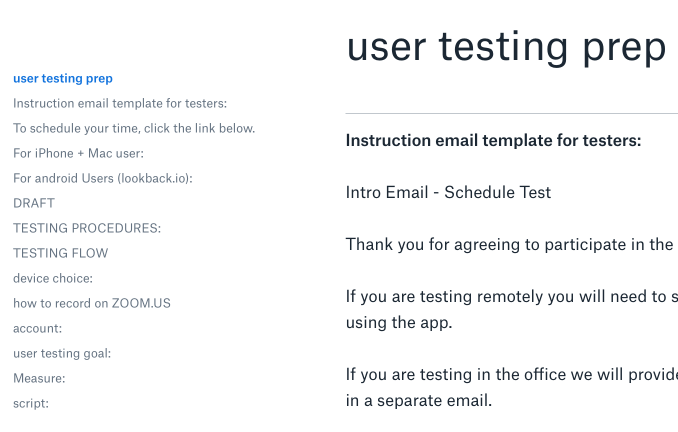
Task: Click paragraph starting 'If you are testing remotely'
Action: click(x=511, y=309)
